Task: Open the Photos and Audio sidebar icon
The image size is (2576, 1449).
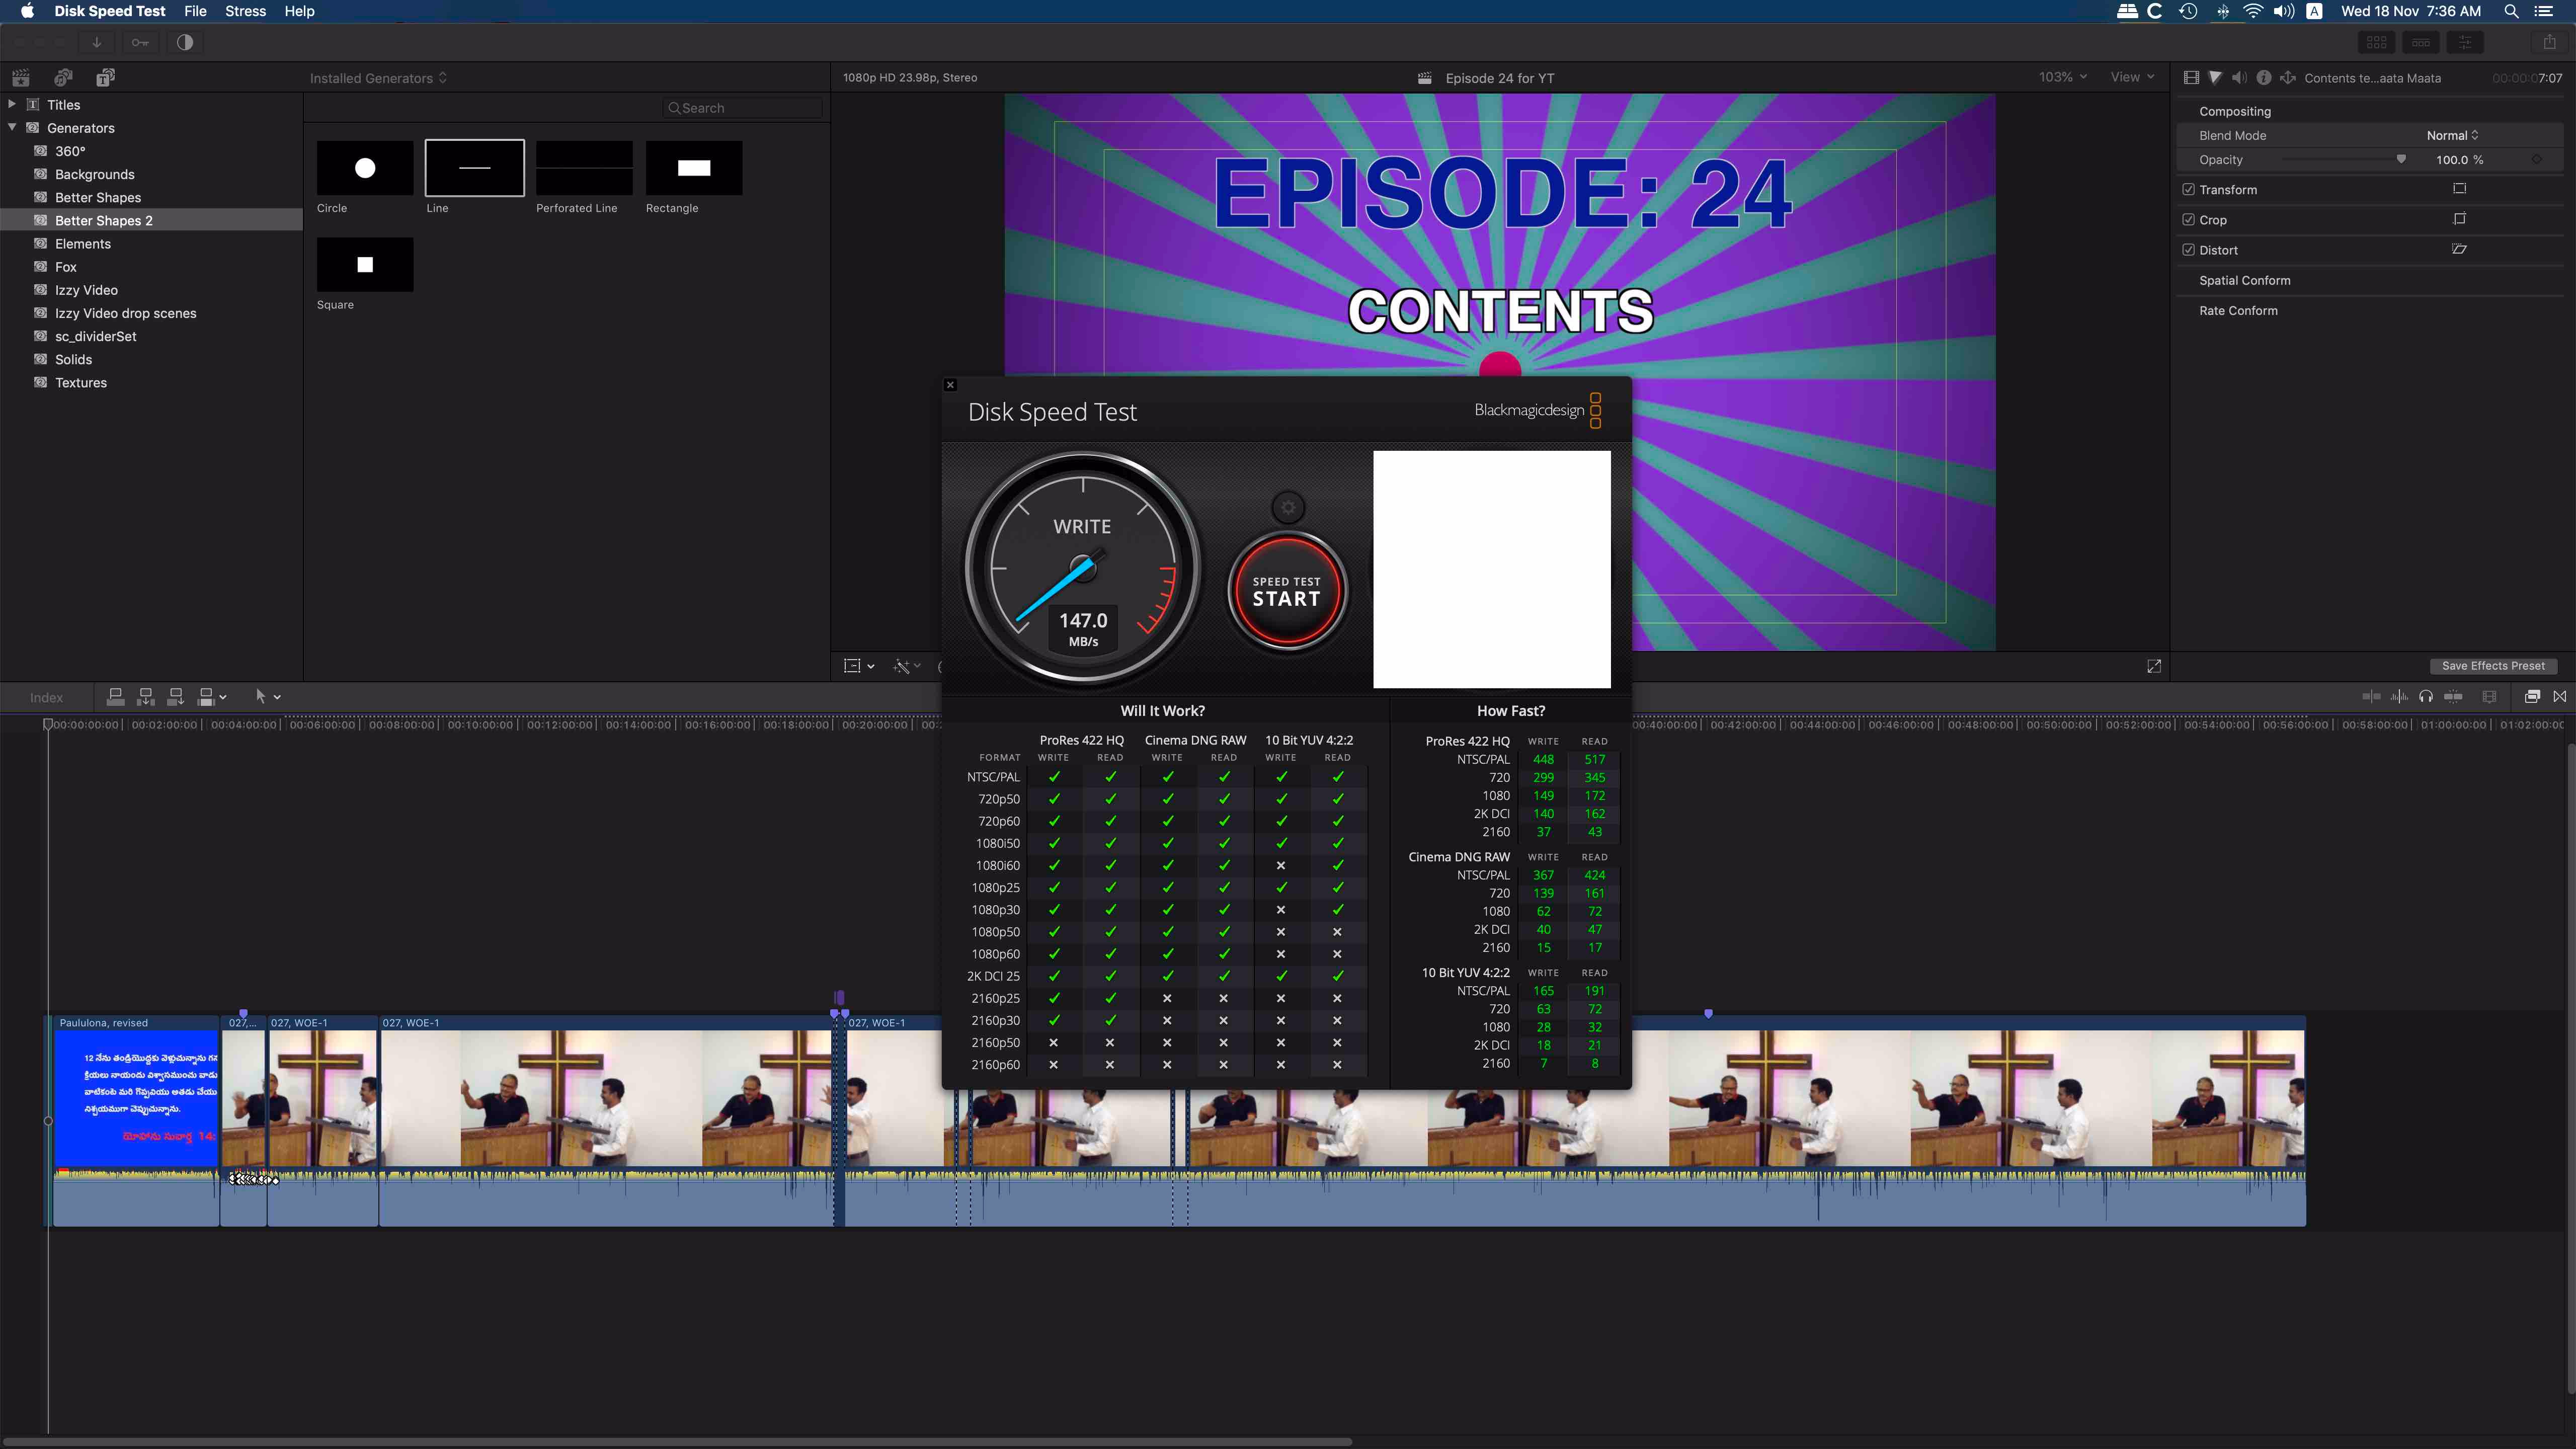Action: (63, 77)
